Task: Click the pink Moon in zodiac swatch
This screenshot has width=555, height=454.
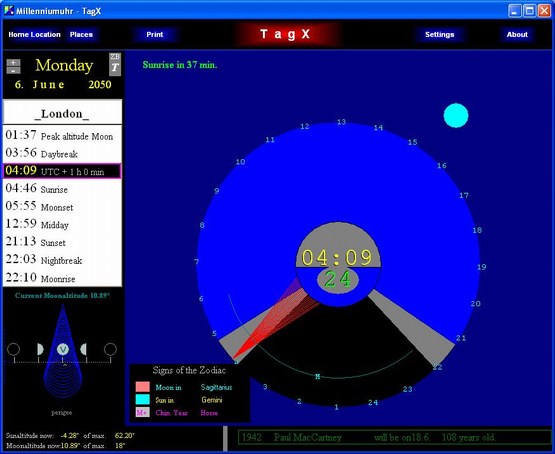Action: [143, 386]
